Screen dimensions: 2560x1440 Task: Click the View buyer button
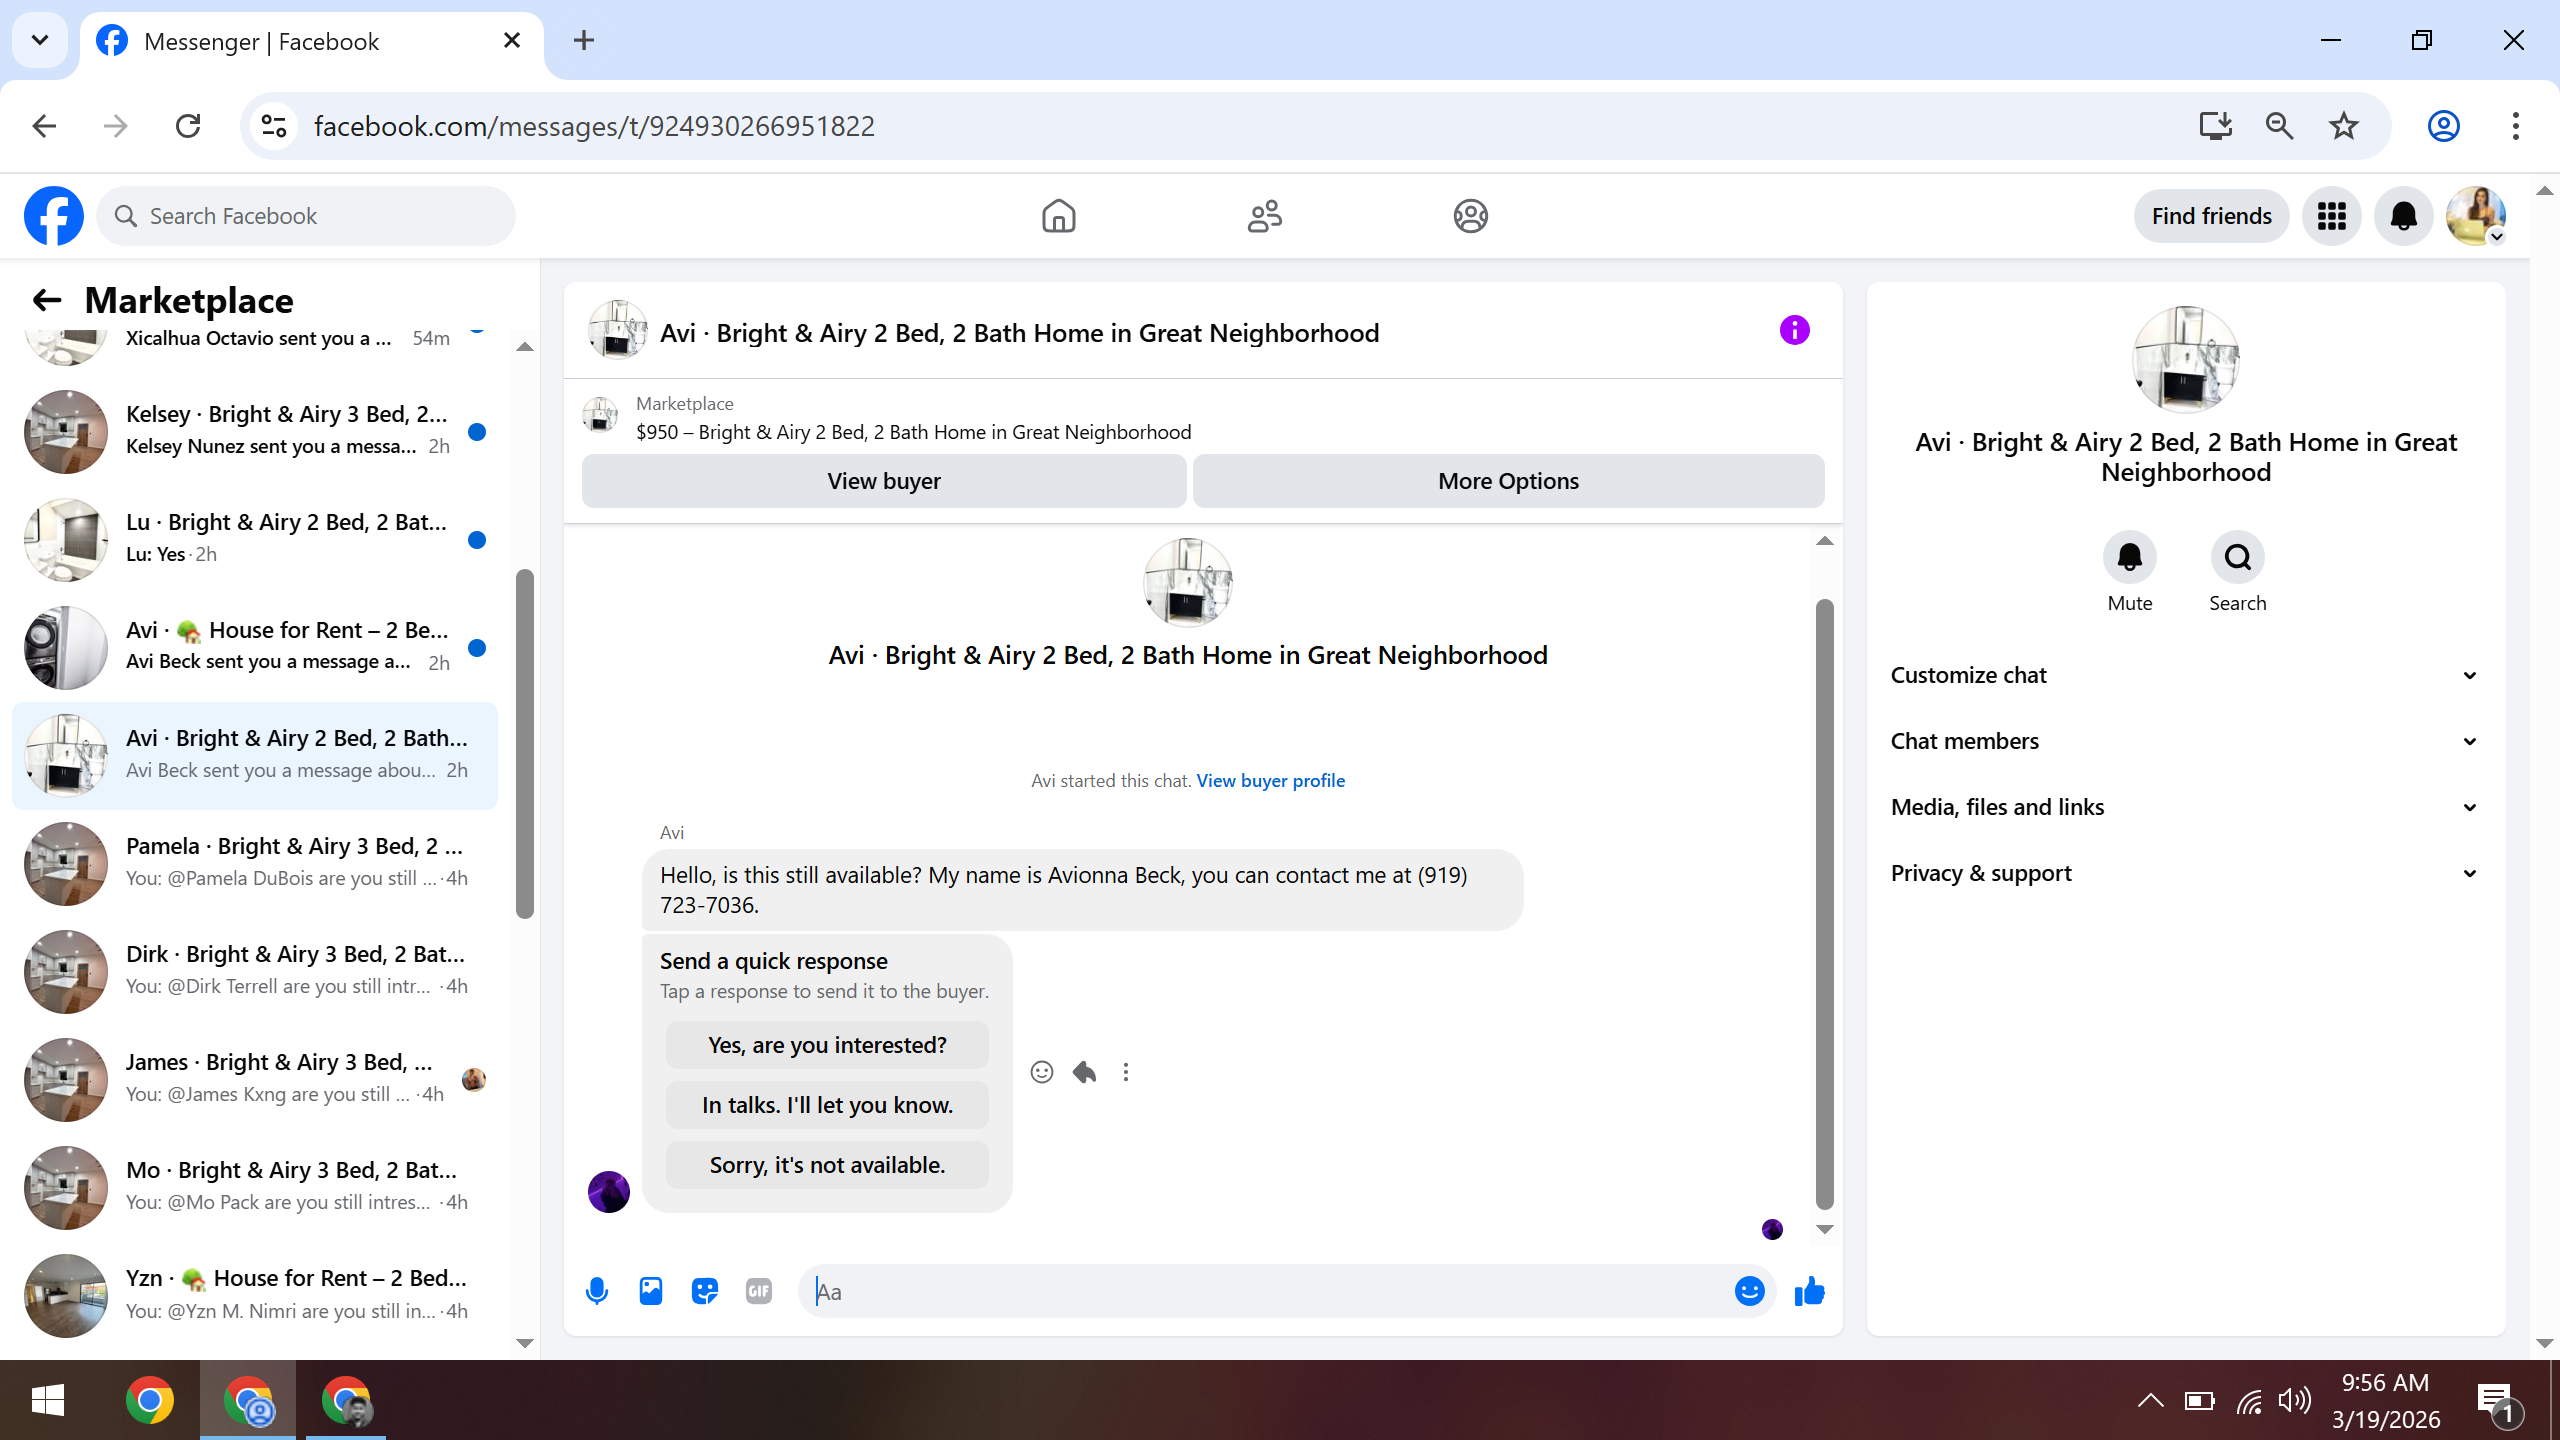pyautogui.click(x=884, y=481)
